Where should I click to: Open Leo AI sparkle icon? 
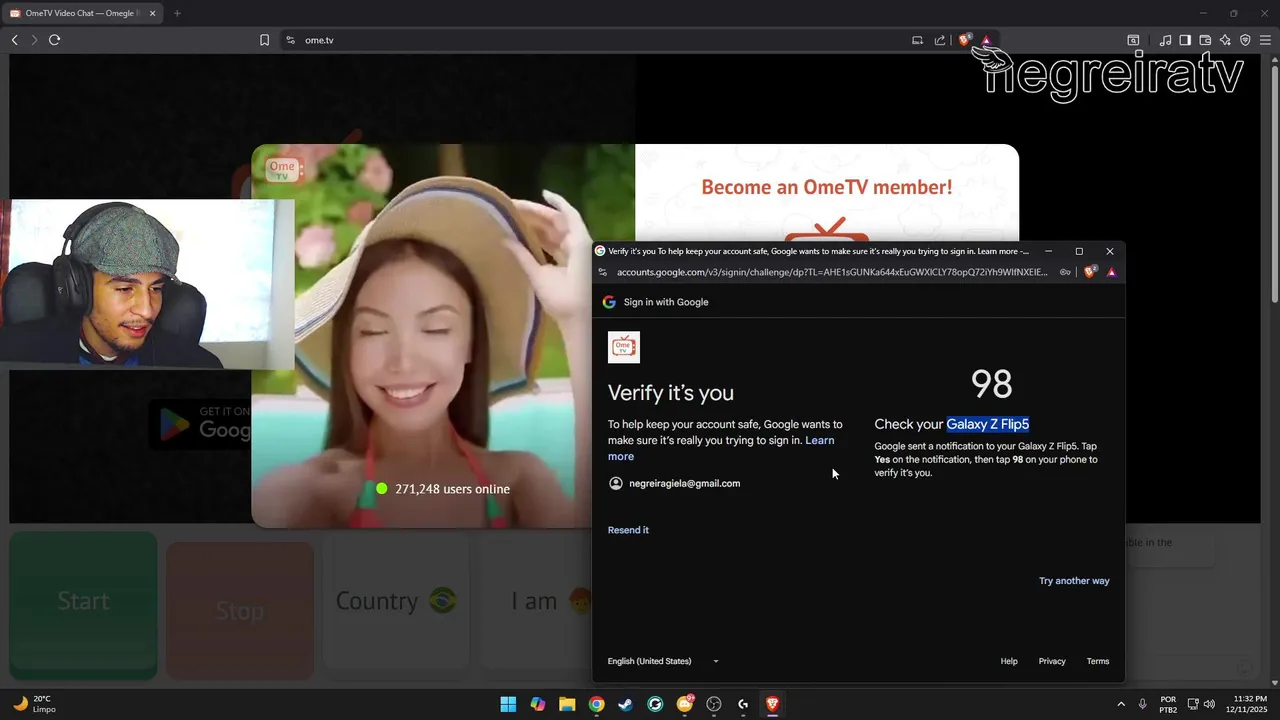[1225, 40]
